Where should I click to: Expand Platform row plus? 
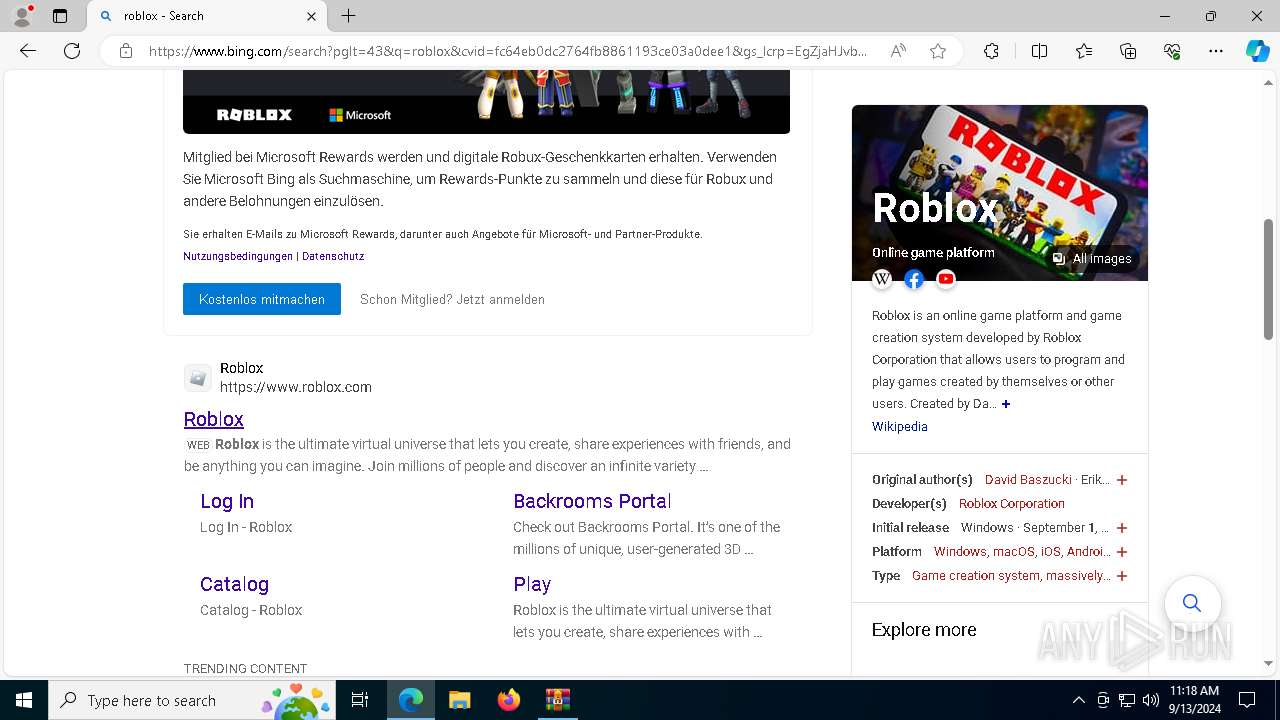pyautogui.click(x=1122, y=552)
